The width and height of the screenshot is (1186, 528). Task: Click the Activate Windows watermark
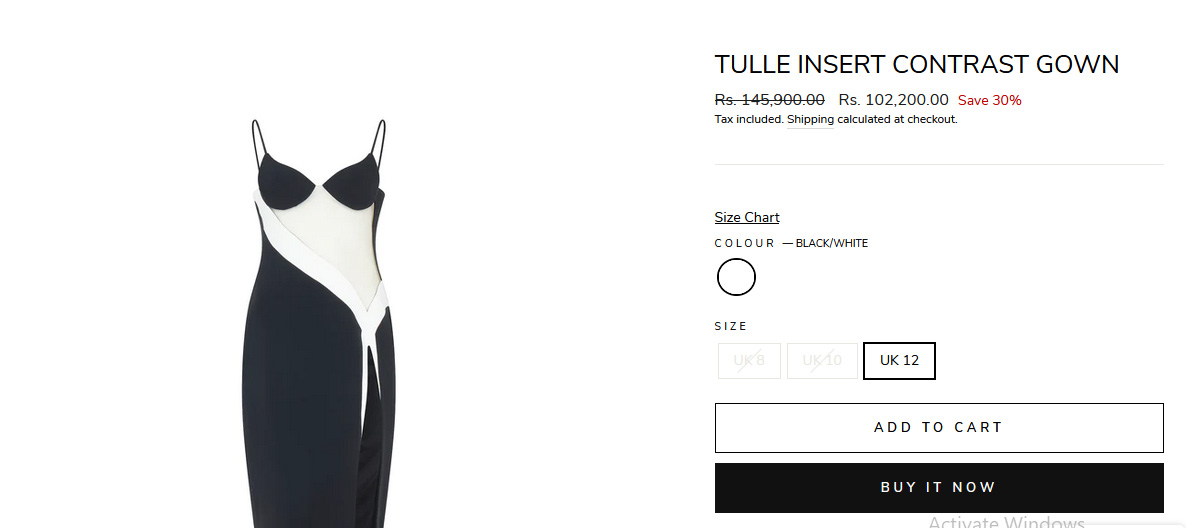tap(1006, 522)
